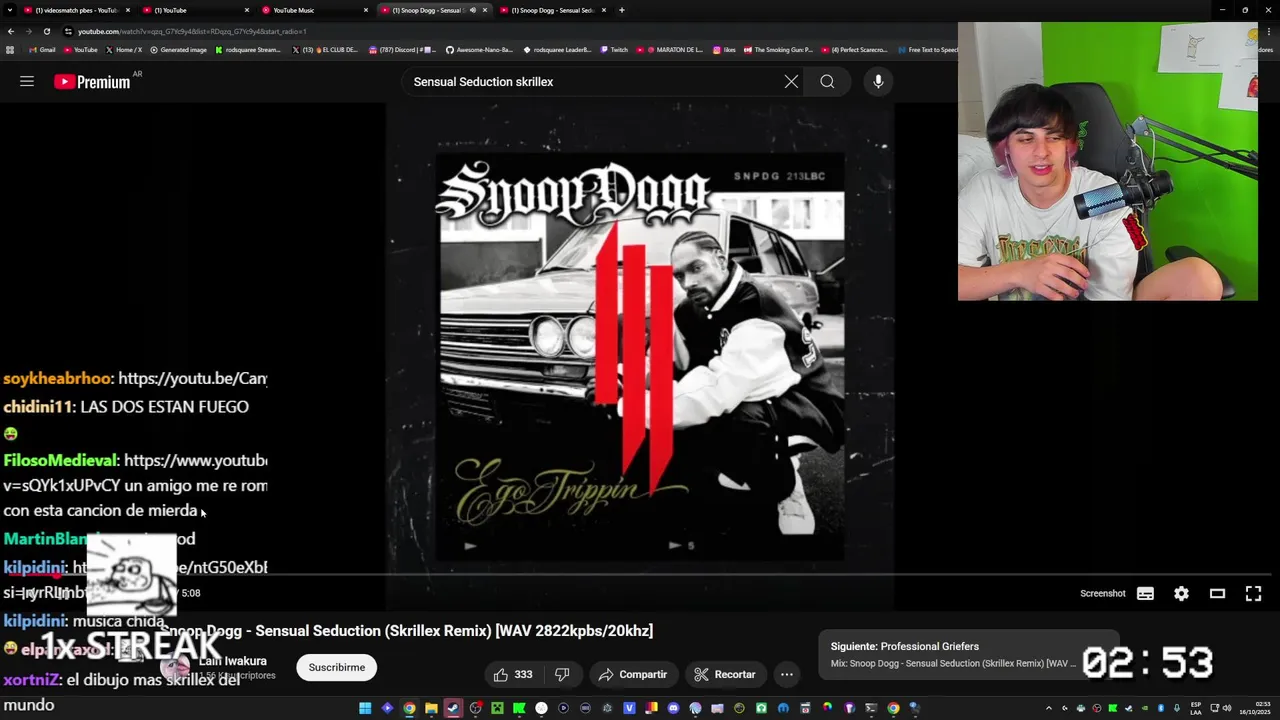Show hidden system tray icons
Viewport: 1280px width, 720px height.
(1049, 708)
